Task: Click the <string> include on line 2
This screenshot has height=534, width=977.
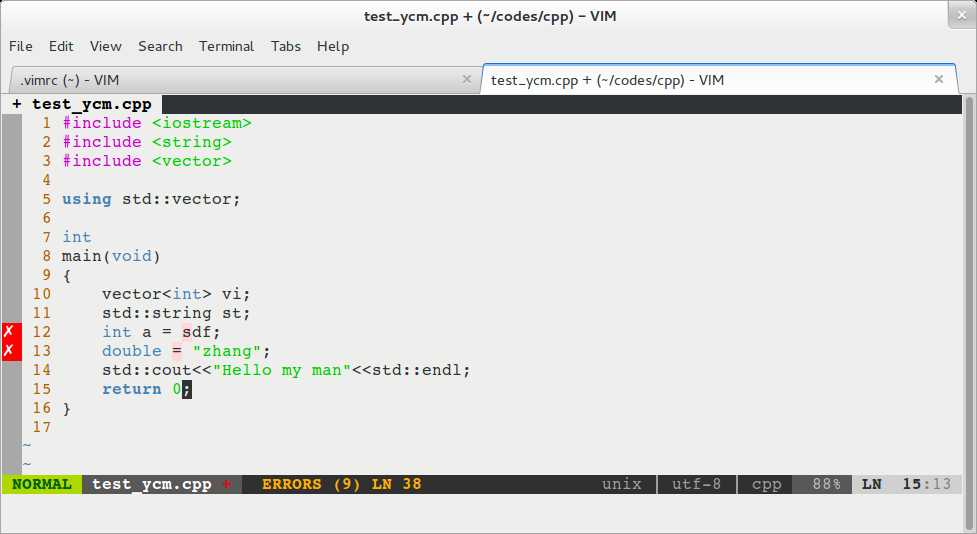Action: [x=192, y=142]
